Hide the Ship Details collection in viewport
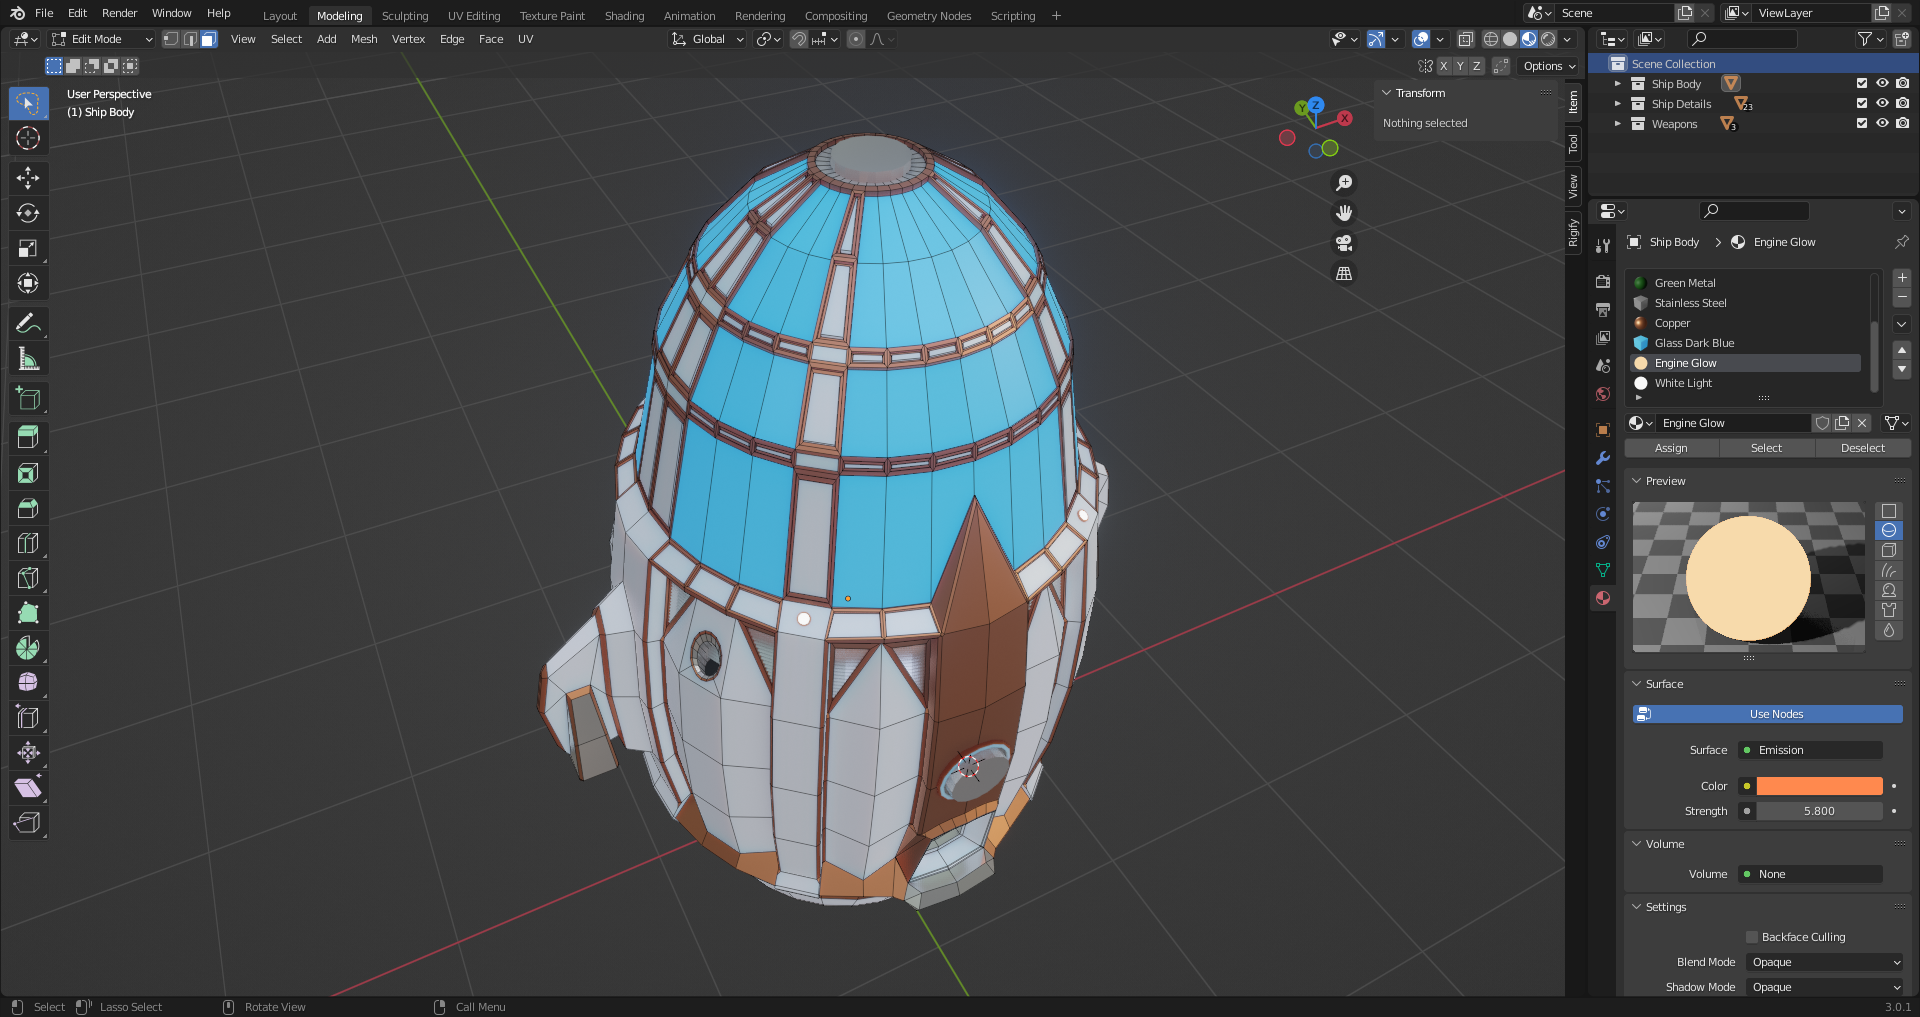The width and height of the screenshot is (1920, 1017). [1882, 104]
